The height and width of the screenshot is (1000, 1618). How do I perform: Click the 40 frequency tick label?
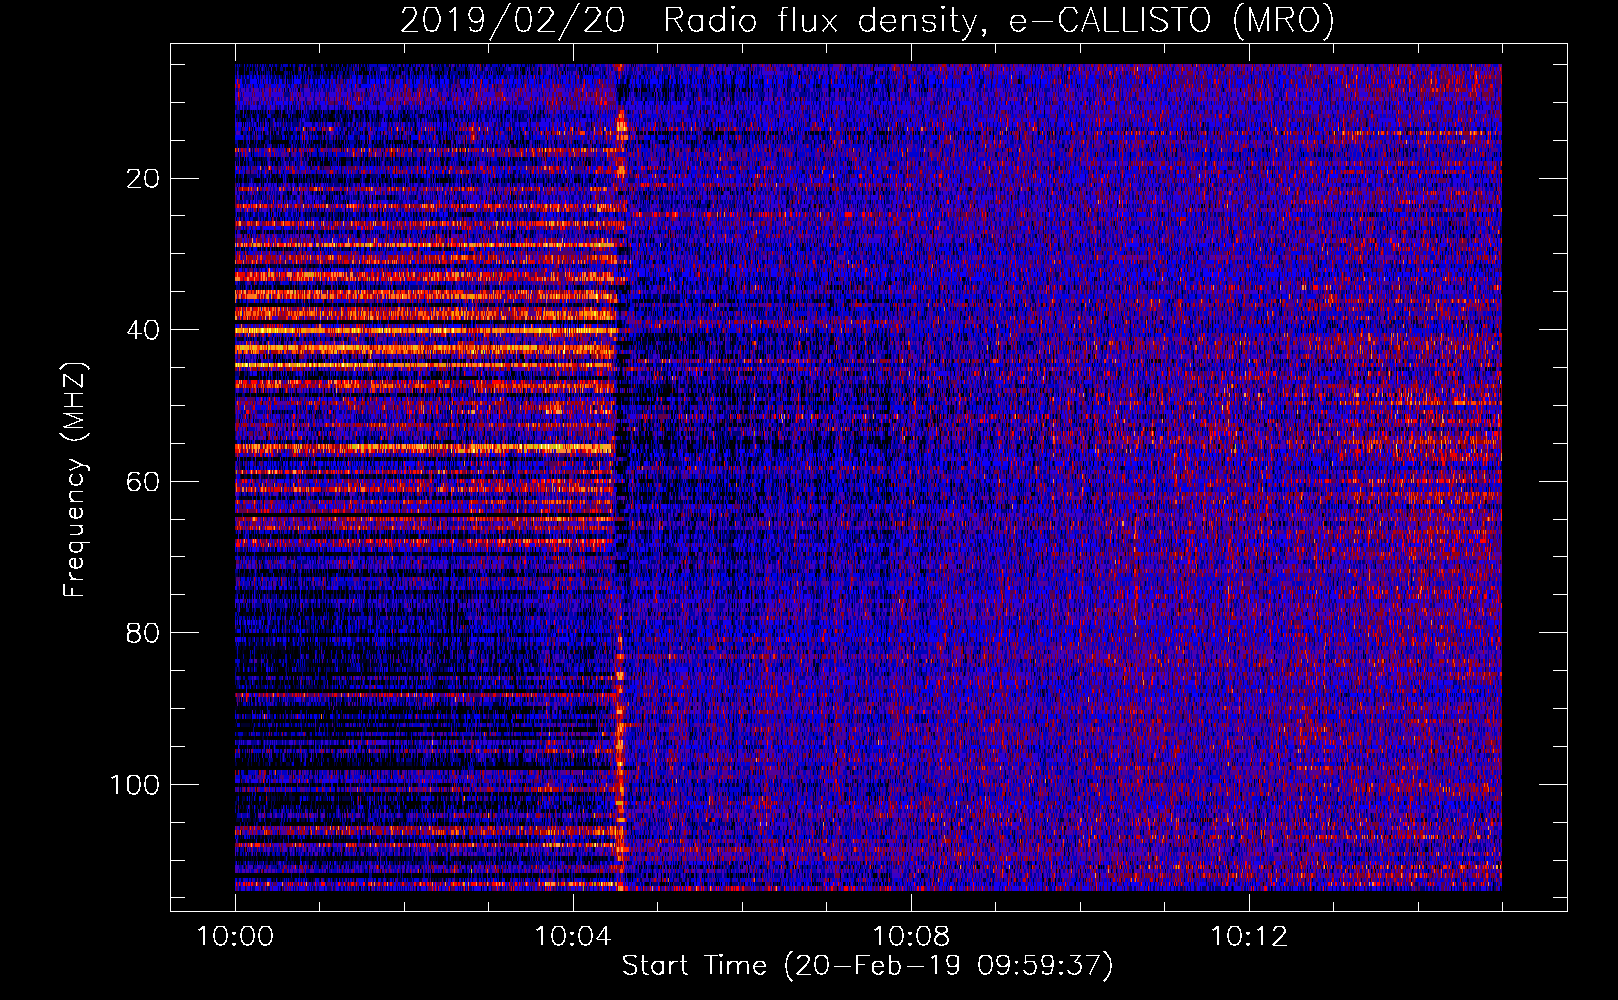[143, 330]
